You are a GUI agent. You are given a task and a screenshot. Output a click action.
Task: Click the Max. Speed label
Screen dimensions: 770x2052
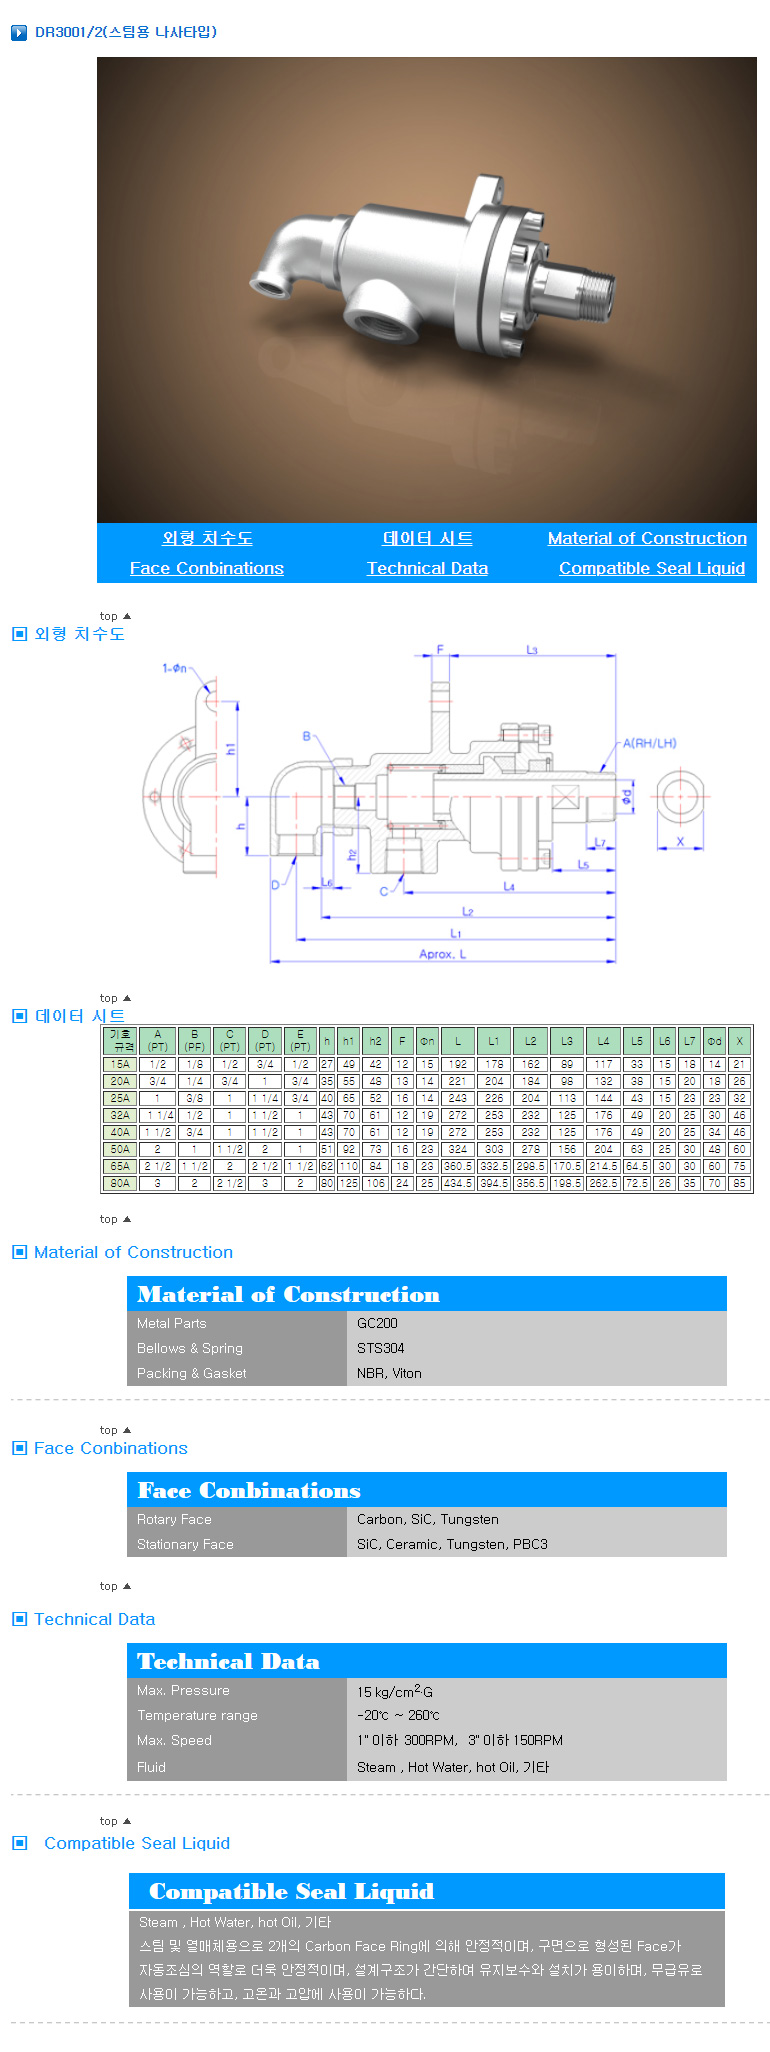pyautogui.click(x=174, y=1740)
